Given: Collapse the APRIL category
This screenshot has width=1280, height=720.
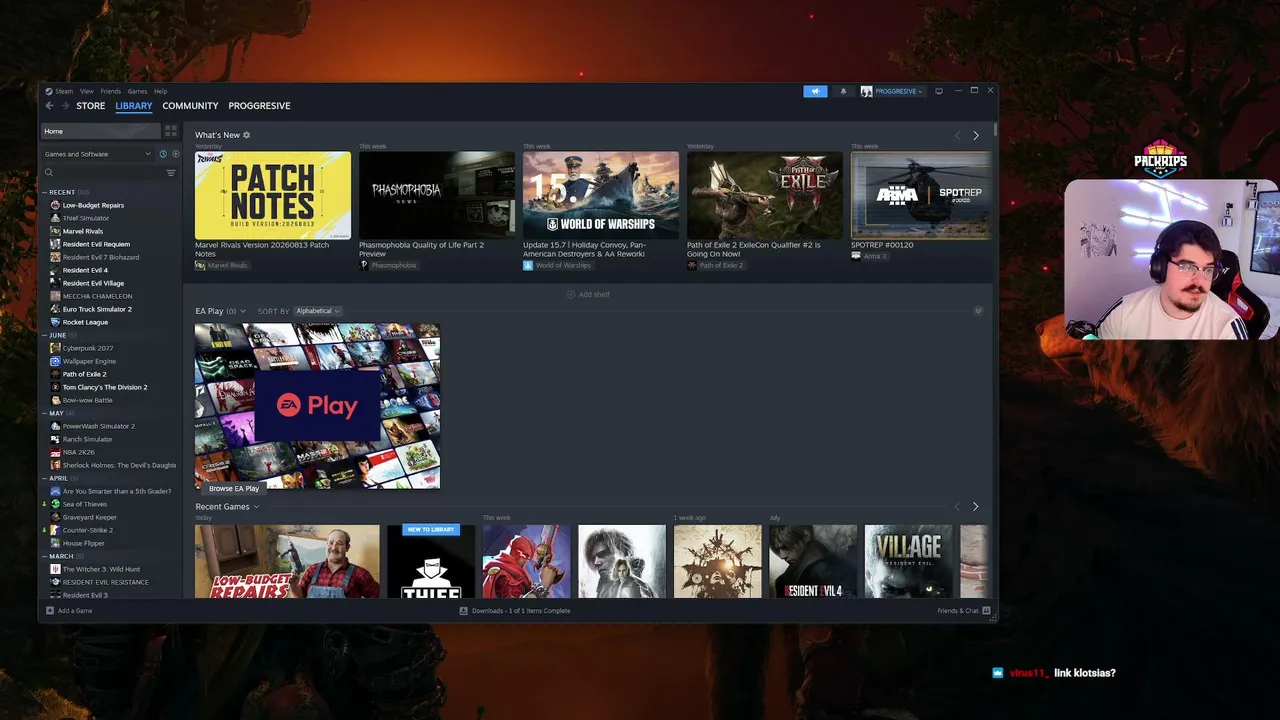Looking at the screenshot, I should pyautogui.click(x=45, y=478).
